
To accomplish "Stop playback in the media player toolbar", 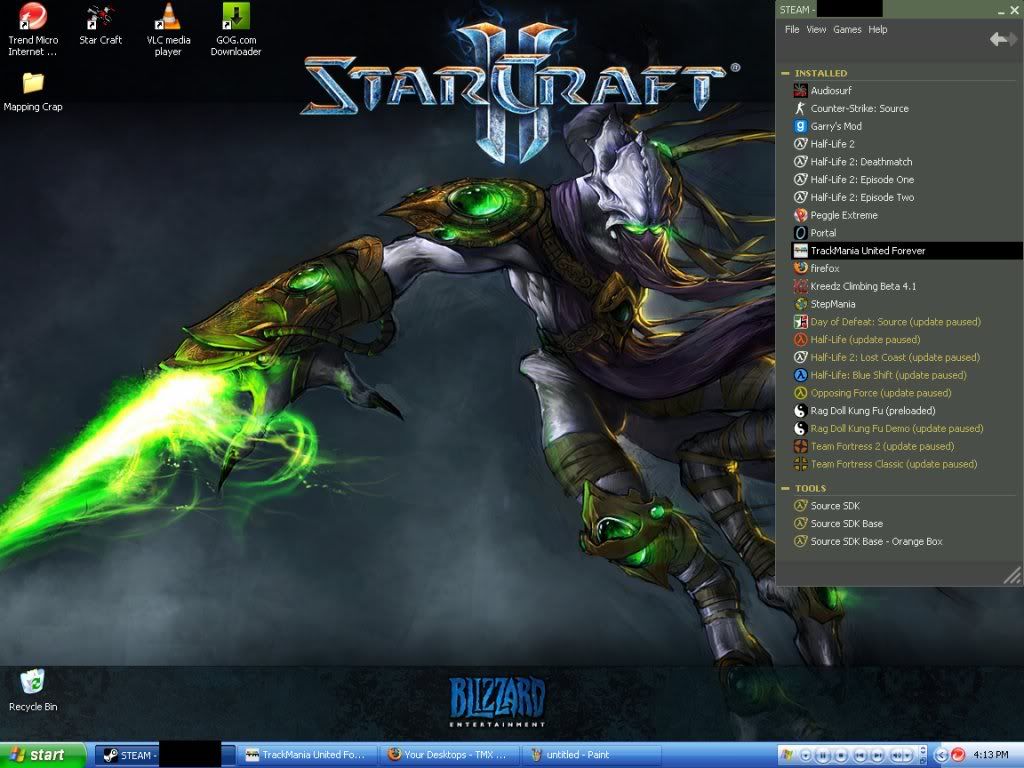I will (x=841, y=756).
